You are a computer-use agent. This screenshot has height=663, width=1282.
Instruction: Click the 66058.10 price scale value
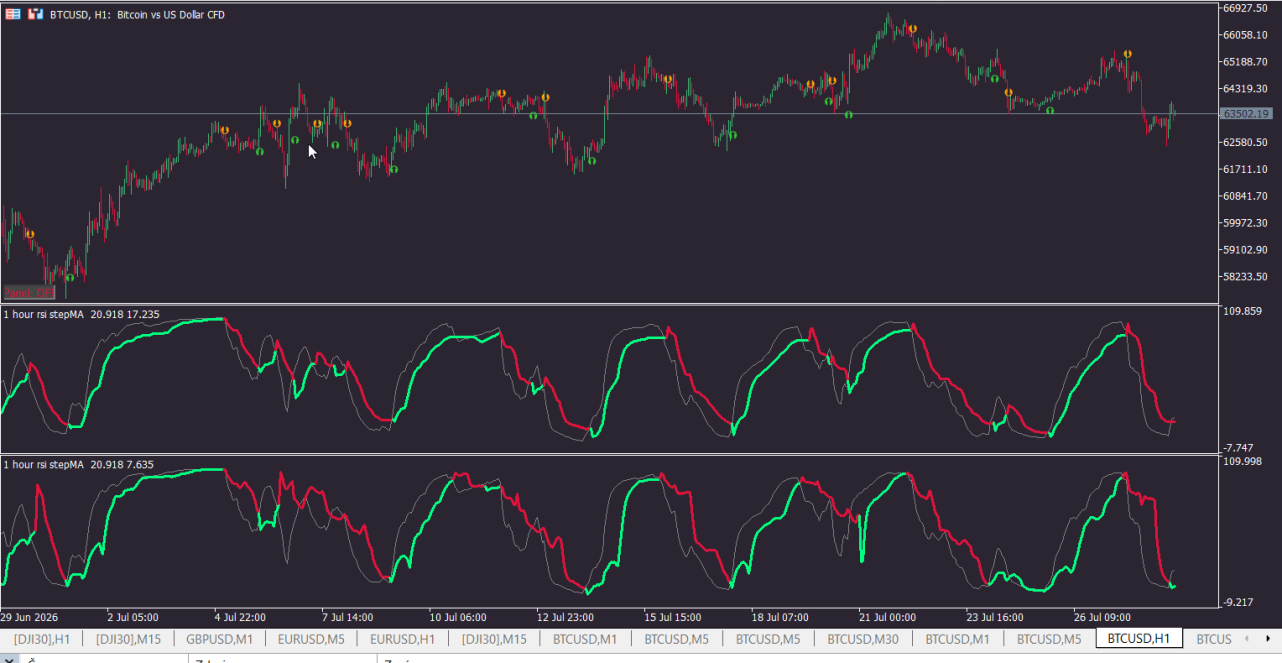point(1245,35)
